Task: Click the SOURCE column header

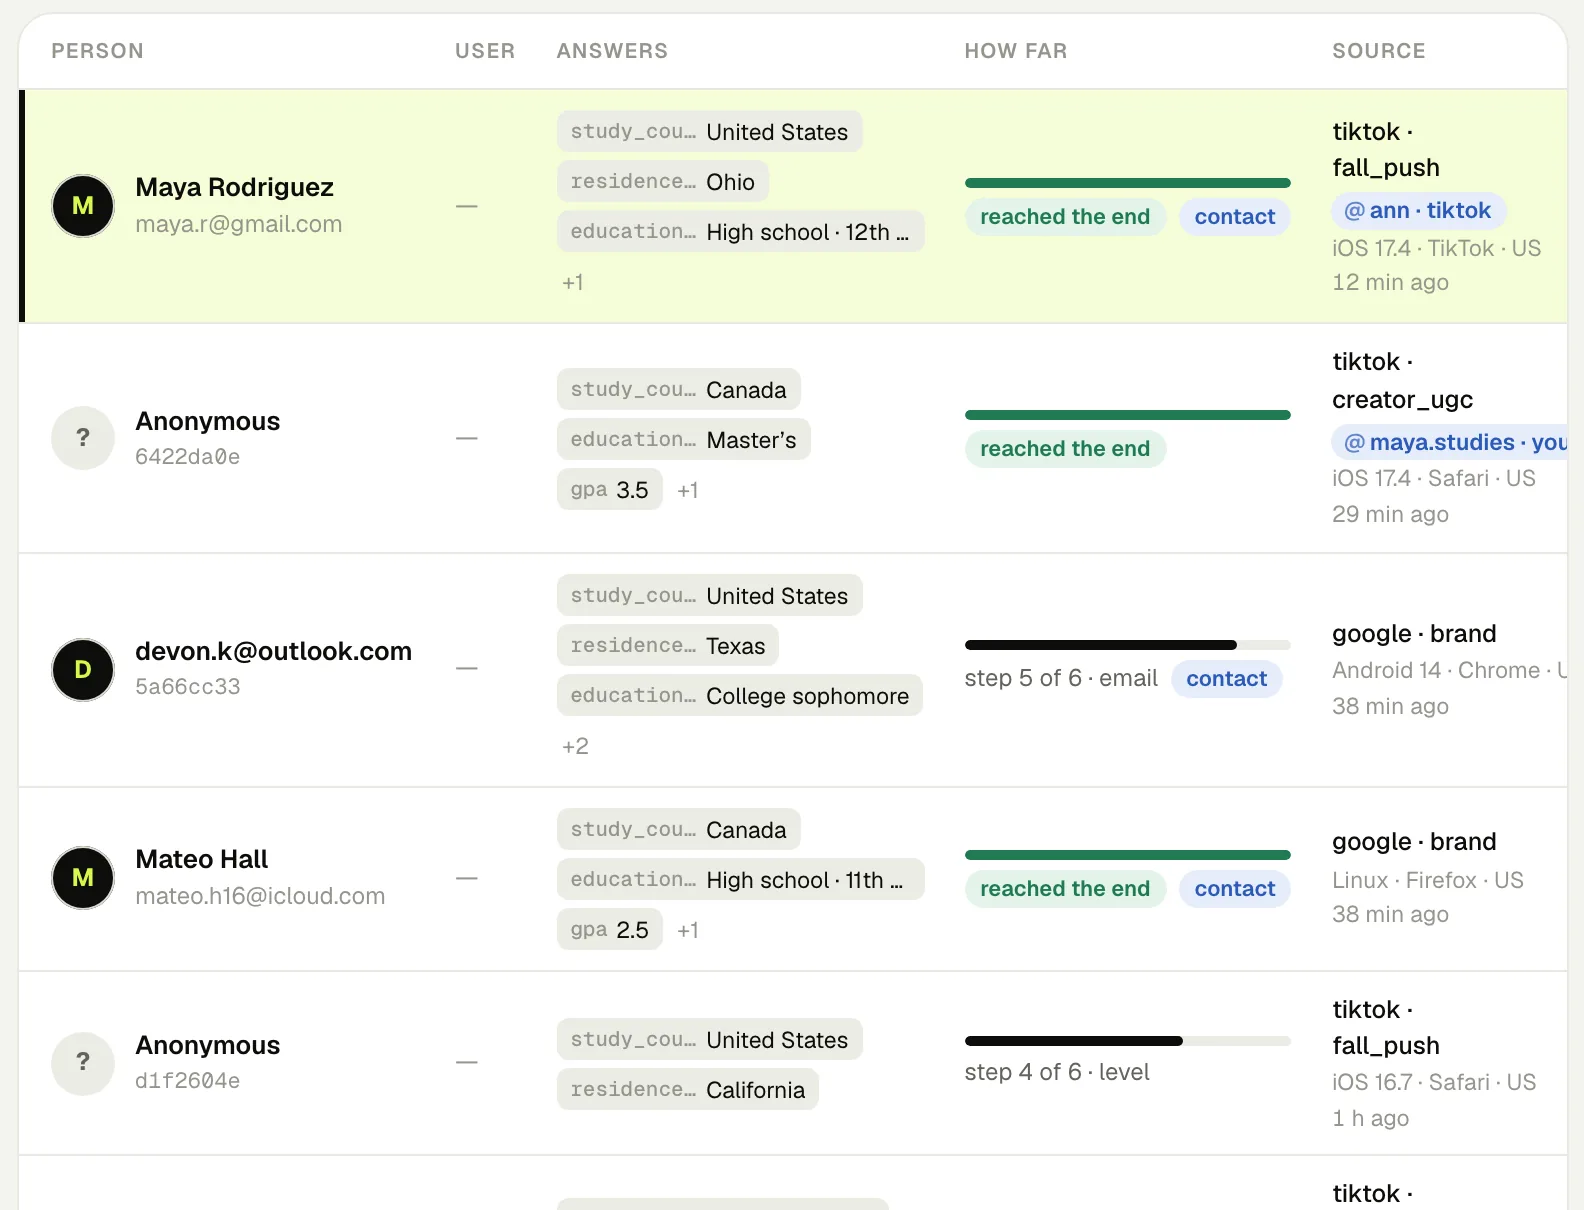Action: point(1379,51)
